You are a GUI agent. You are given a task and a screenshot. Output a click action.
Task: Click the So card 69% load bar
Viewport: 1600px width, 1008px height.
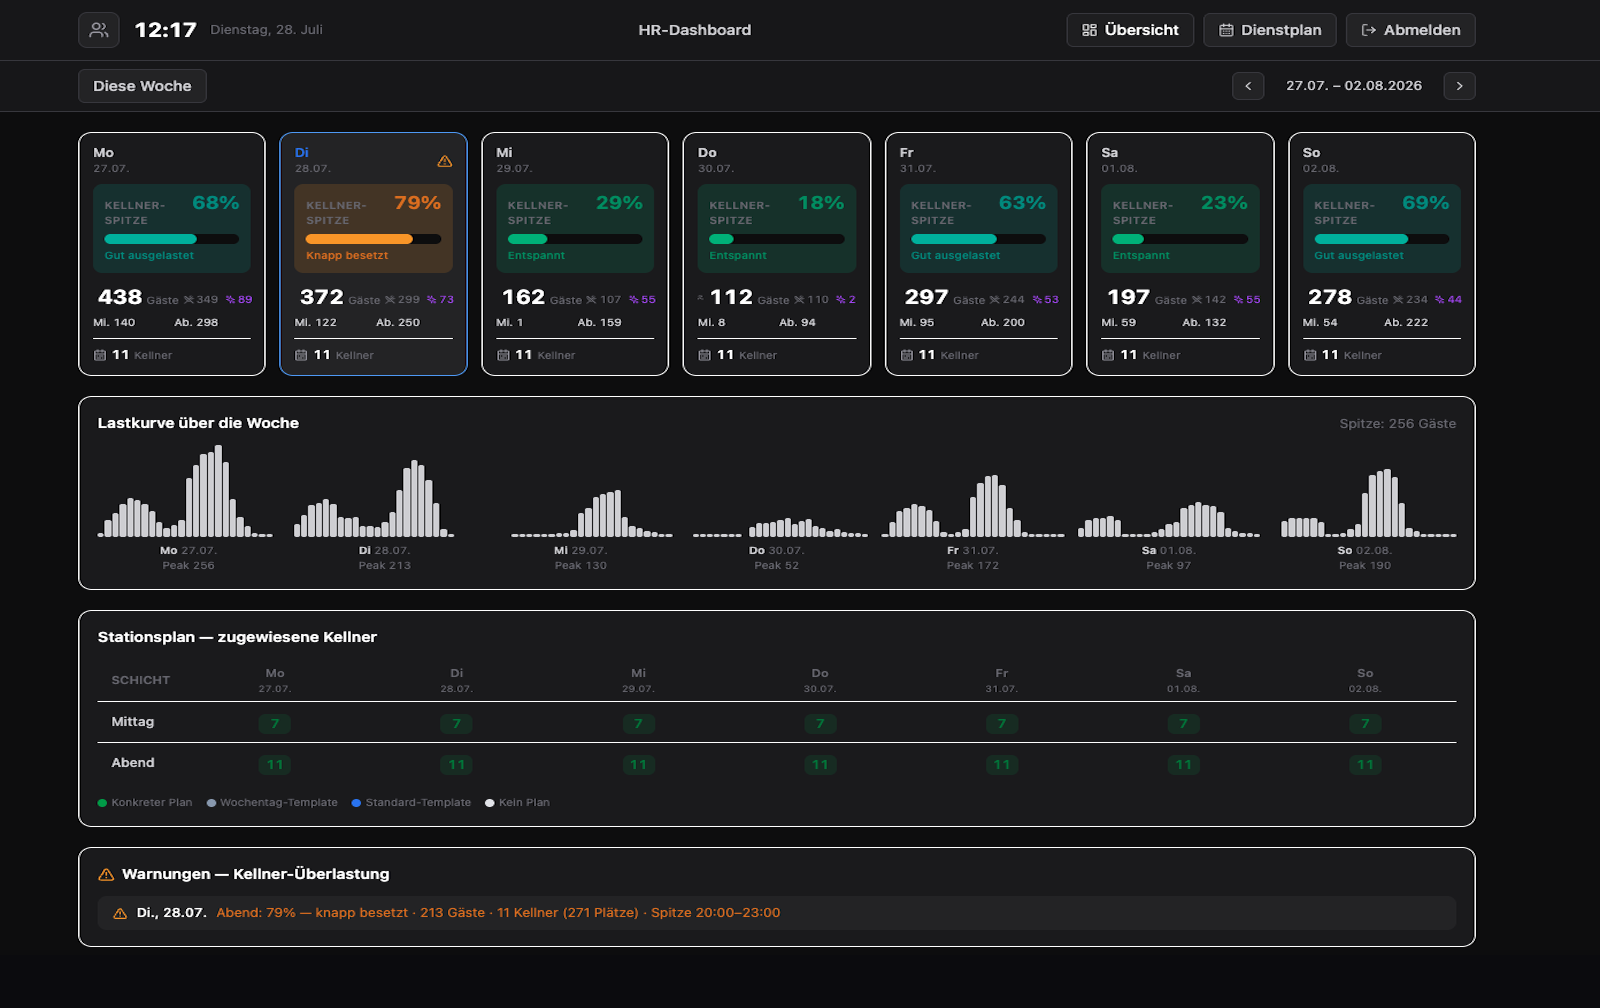1381,239
